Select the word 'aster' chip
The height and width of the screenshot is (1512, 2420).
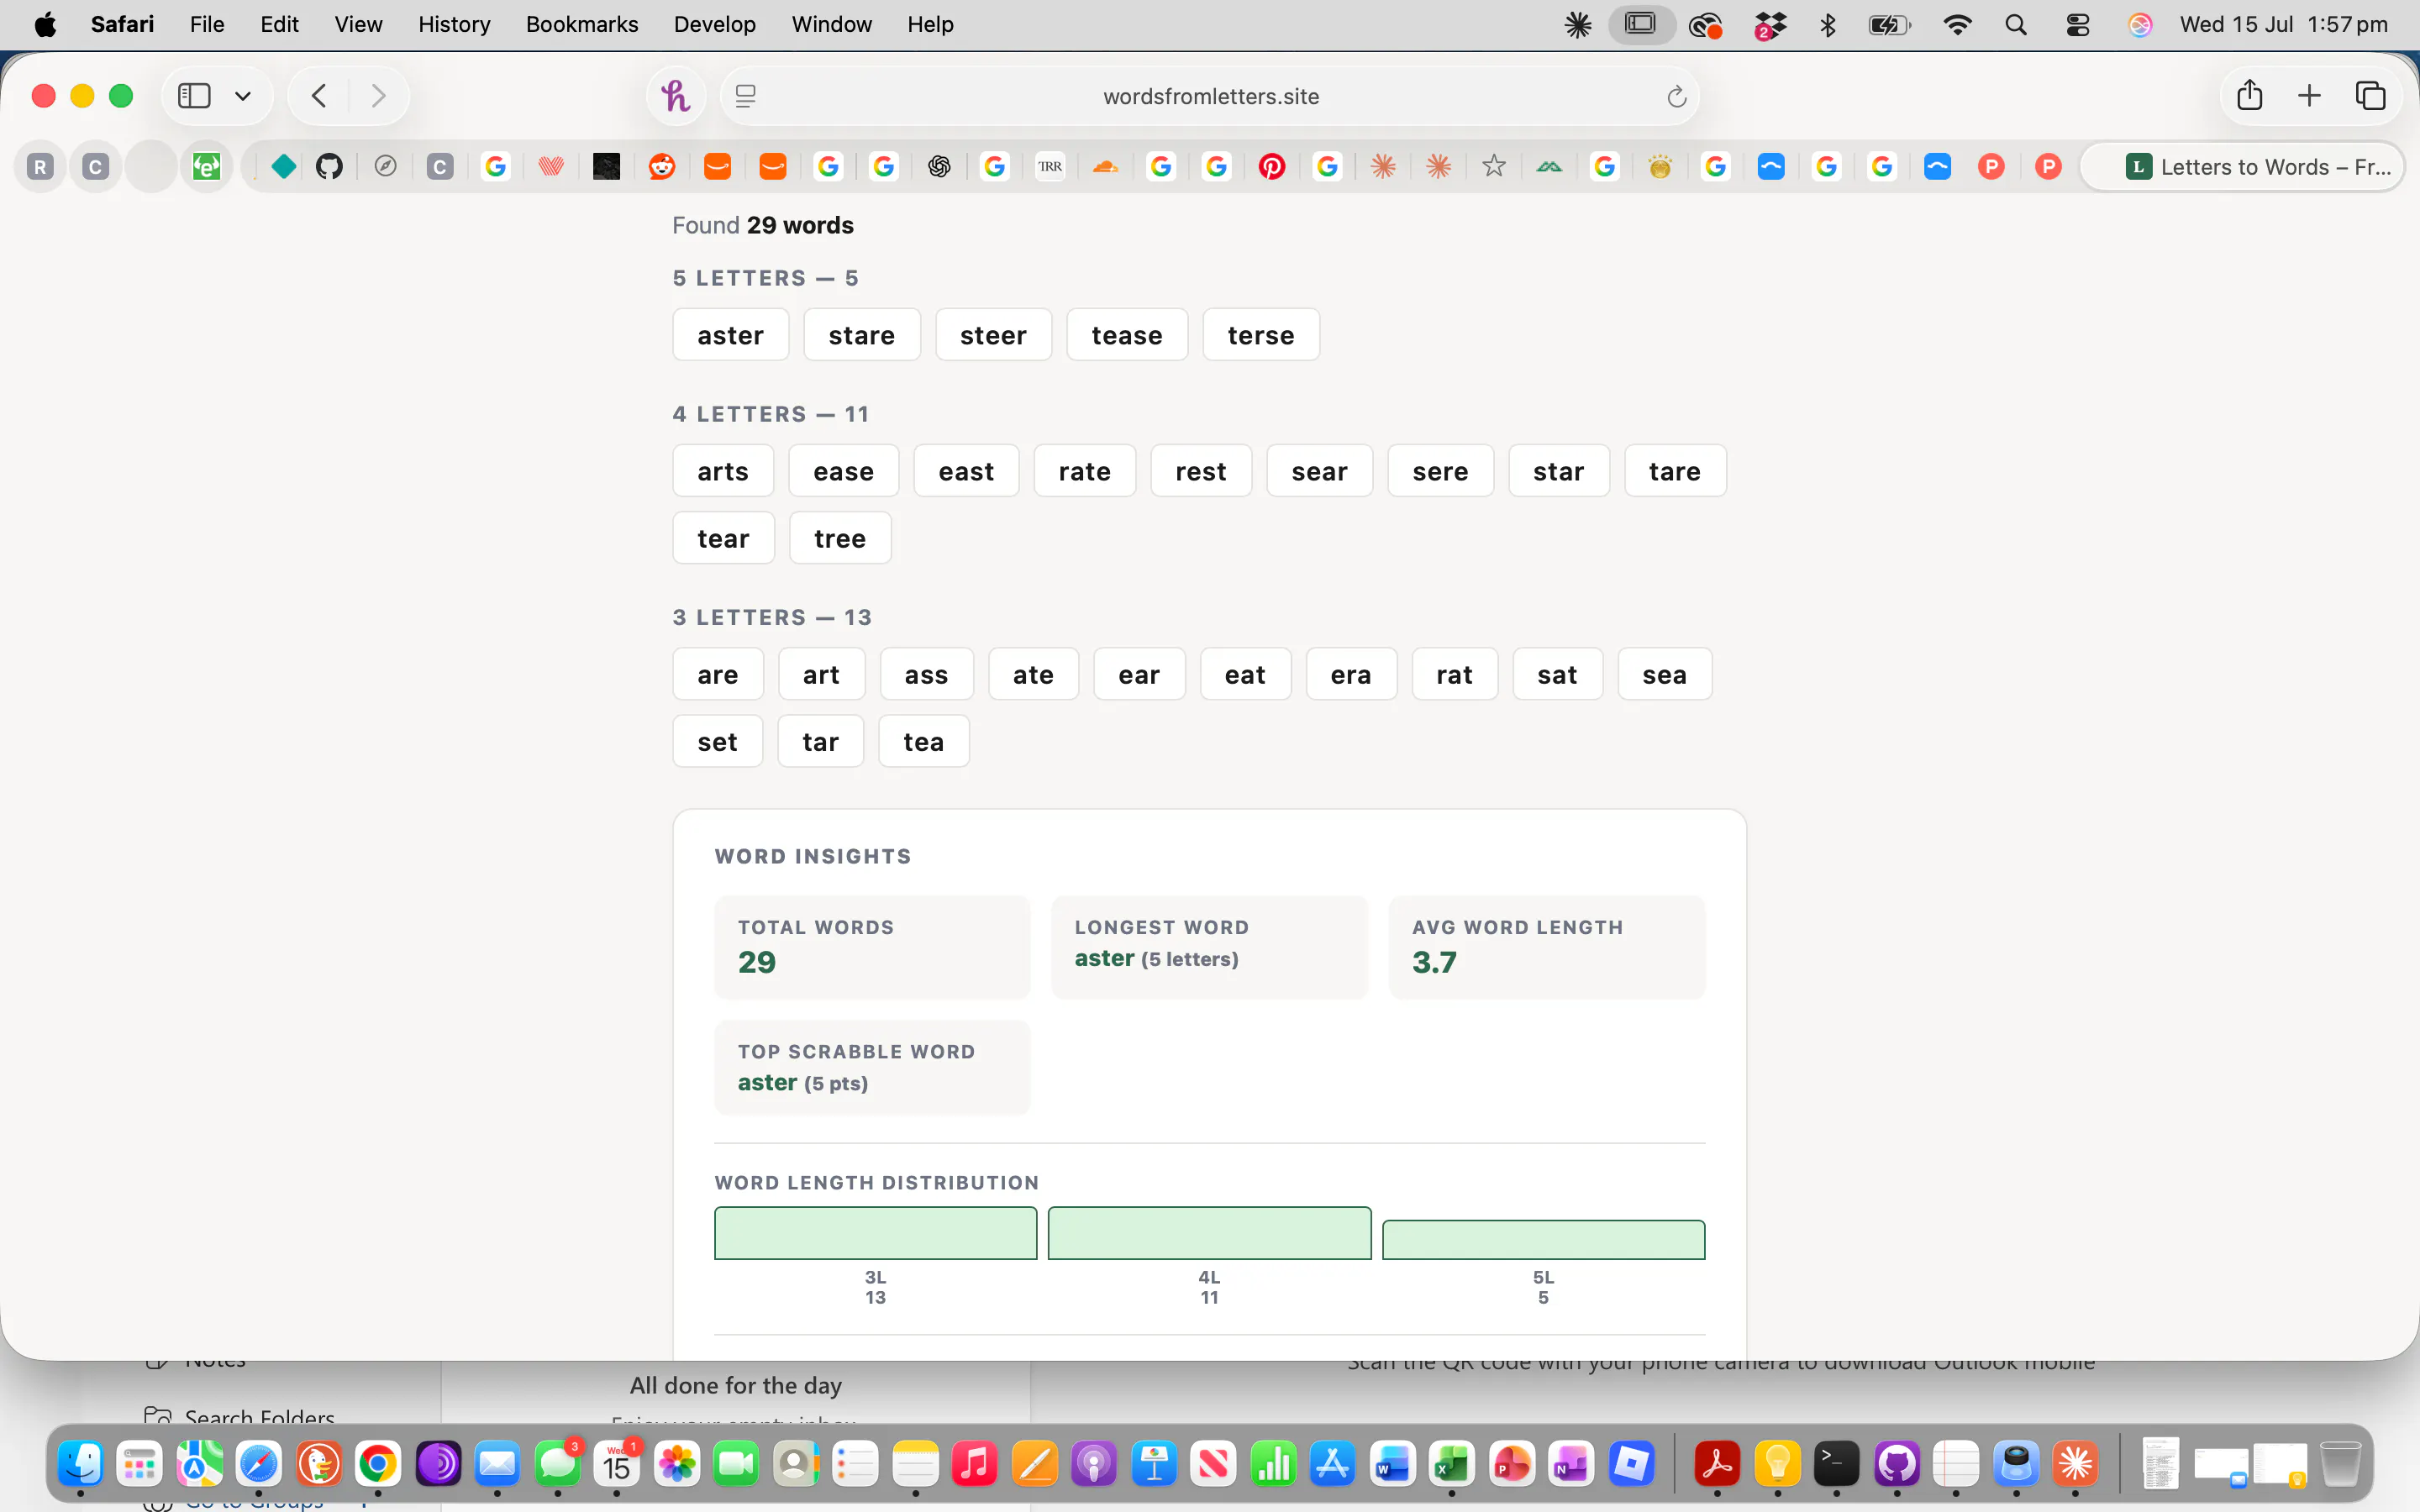coord(730,335)
